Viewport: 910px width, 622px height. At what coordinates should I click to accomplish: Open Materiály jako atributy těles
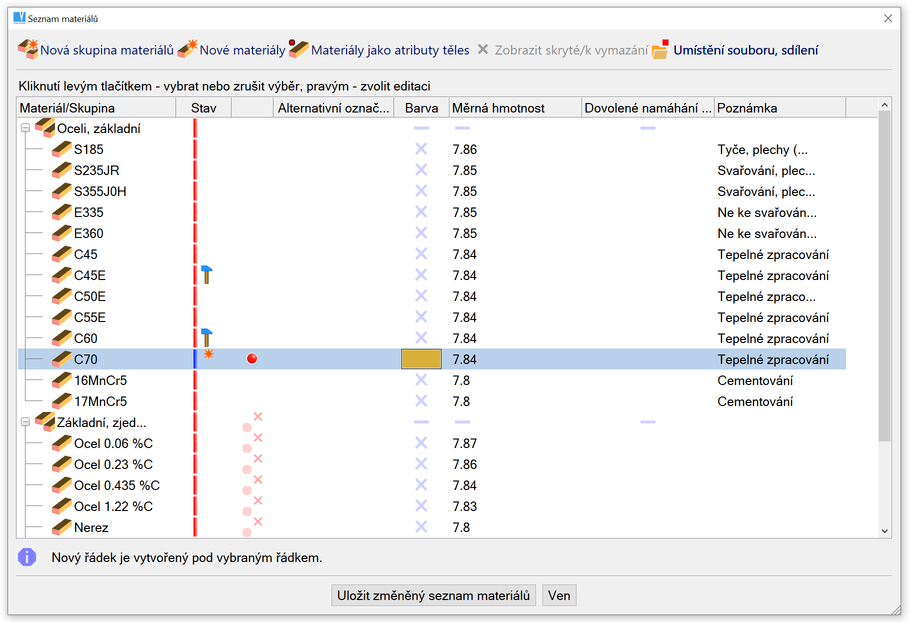tap(298, 50)
